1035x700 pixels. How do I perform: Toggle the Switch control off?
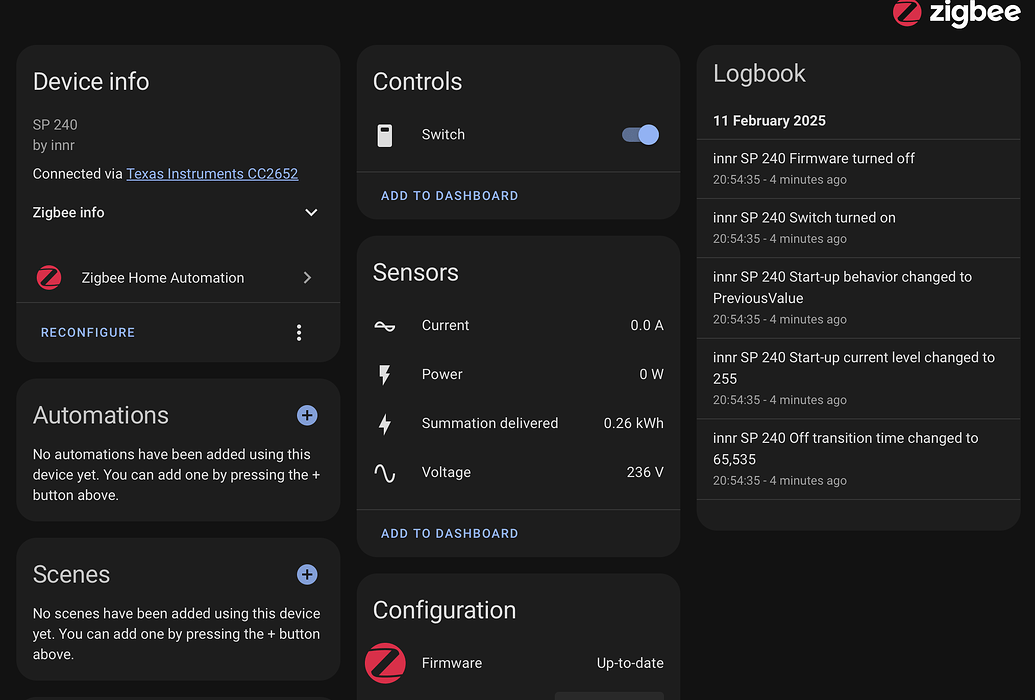[x=640, y=135]
